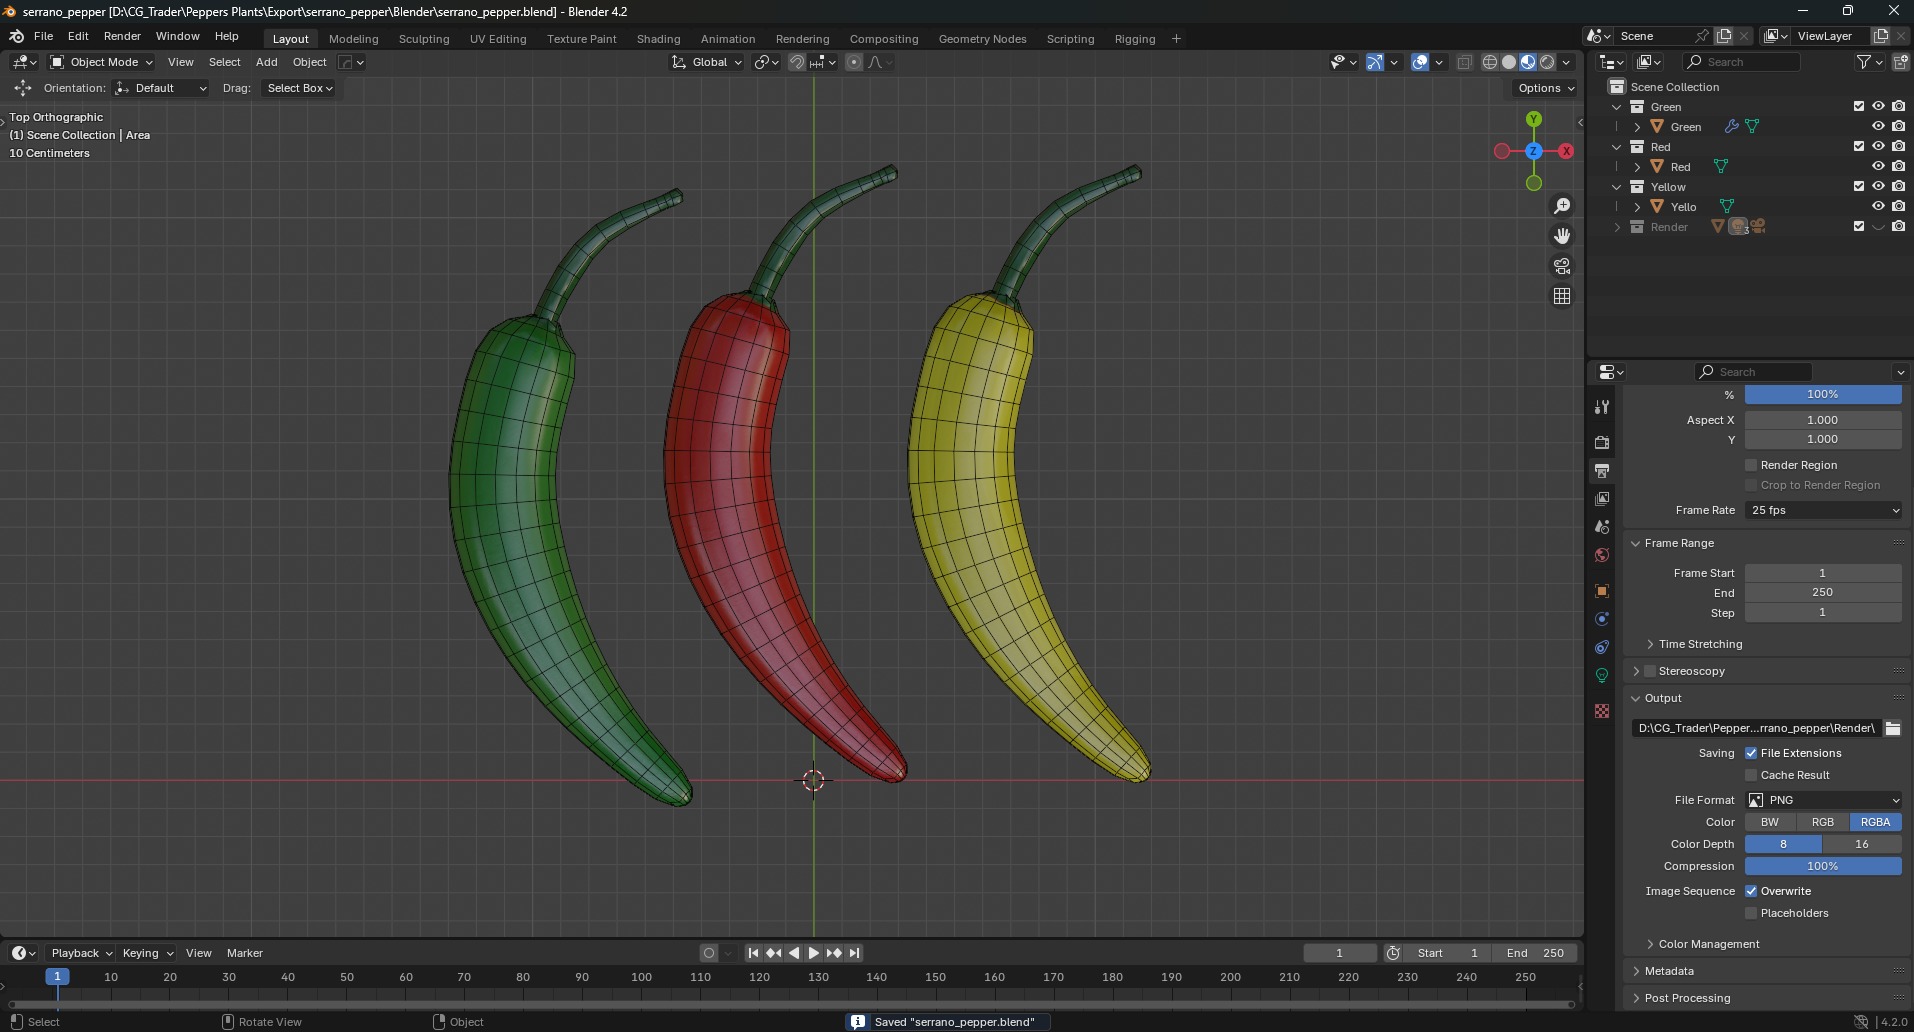The width and height of the screenshot is (1914, 1032).
Task: Select RGB color mode button
Action: click(1823, 822)
